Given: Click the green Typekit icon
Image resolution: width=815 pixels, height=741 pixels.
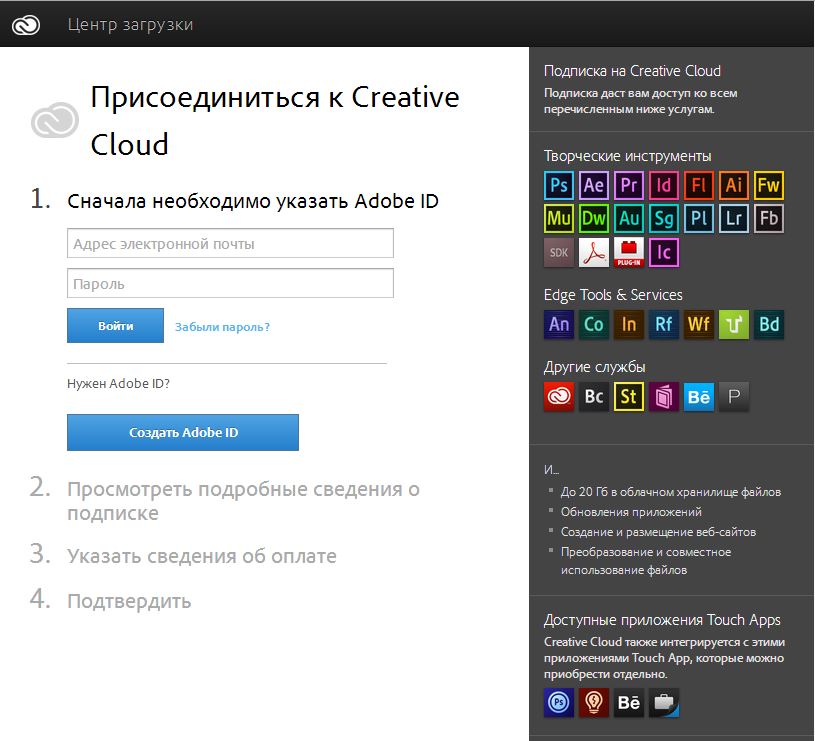Looking at the screenshot, I should click(x=733, y=324).
